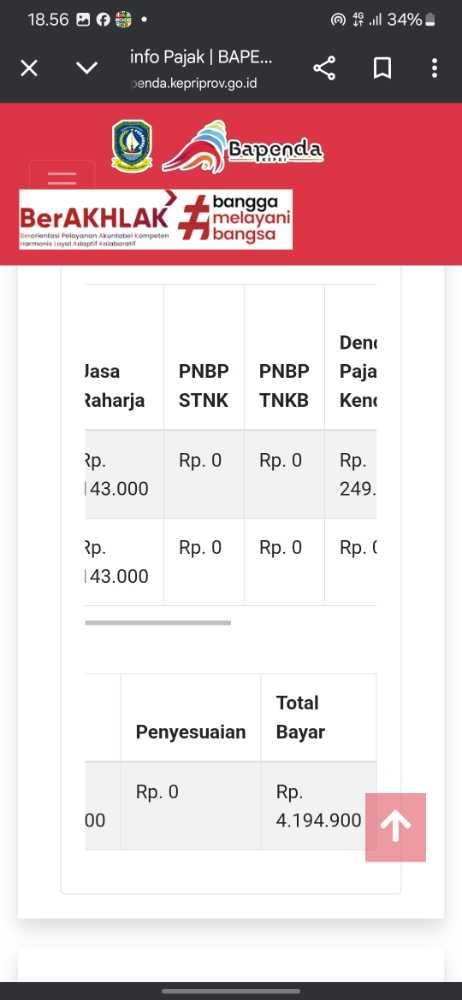Select the PNBP TNKB column header
The image size is (462, 1000).
(284, 386)
